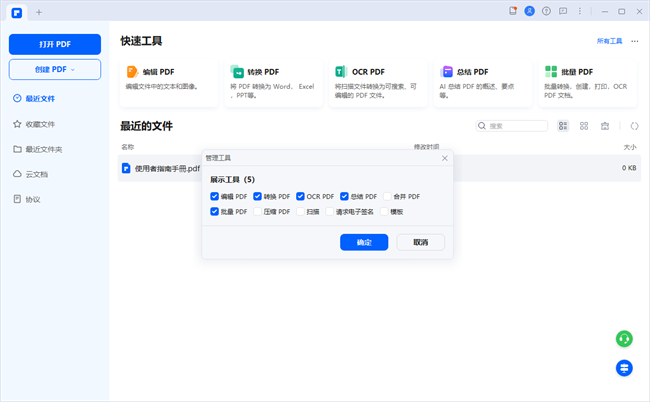The height and width of the screenshot is (402, 650).
Task: Click the recent files search field
Action: (512, 126)
